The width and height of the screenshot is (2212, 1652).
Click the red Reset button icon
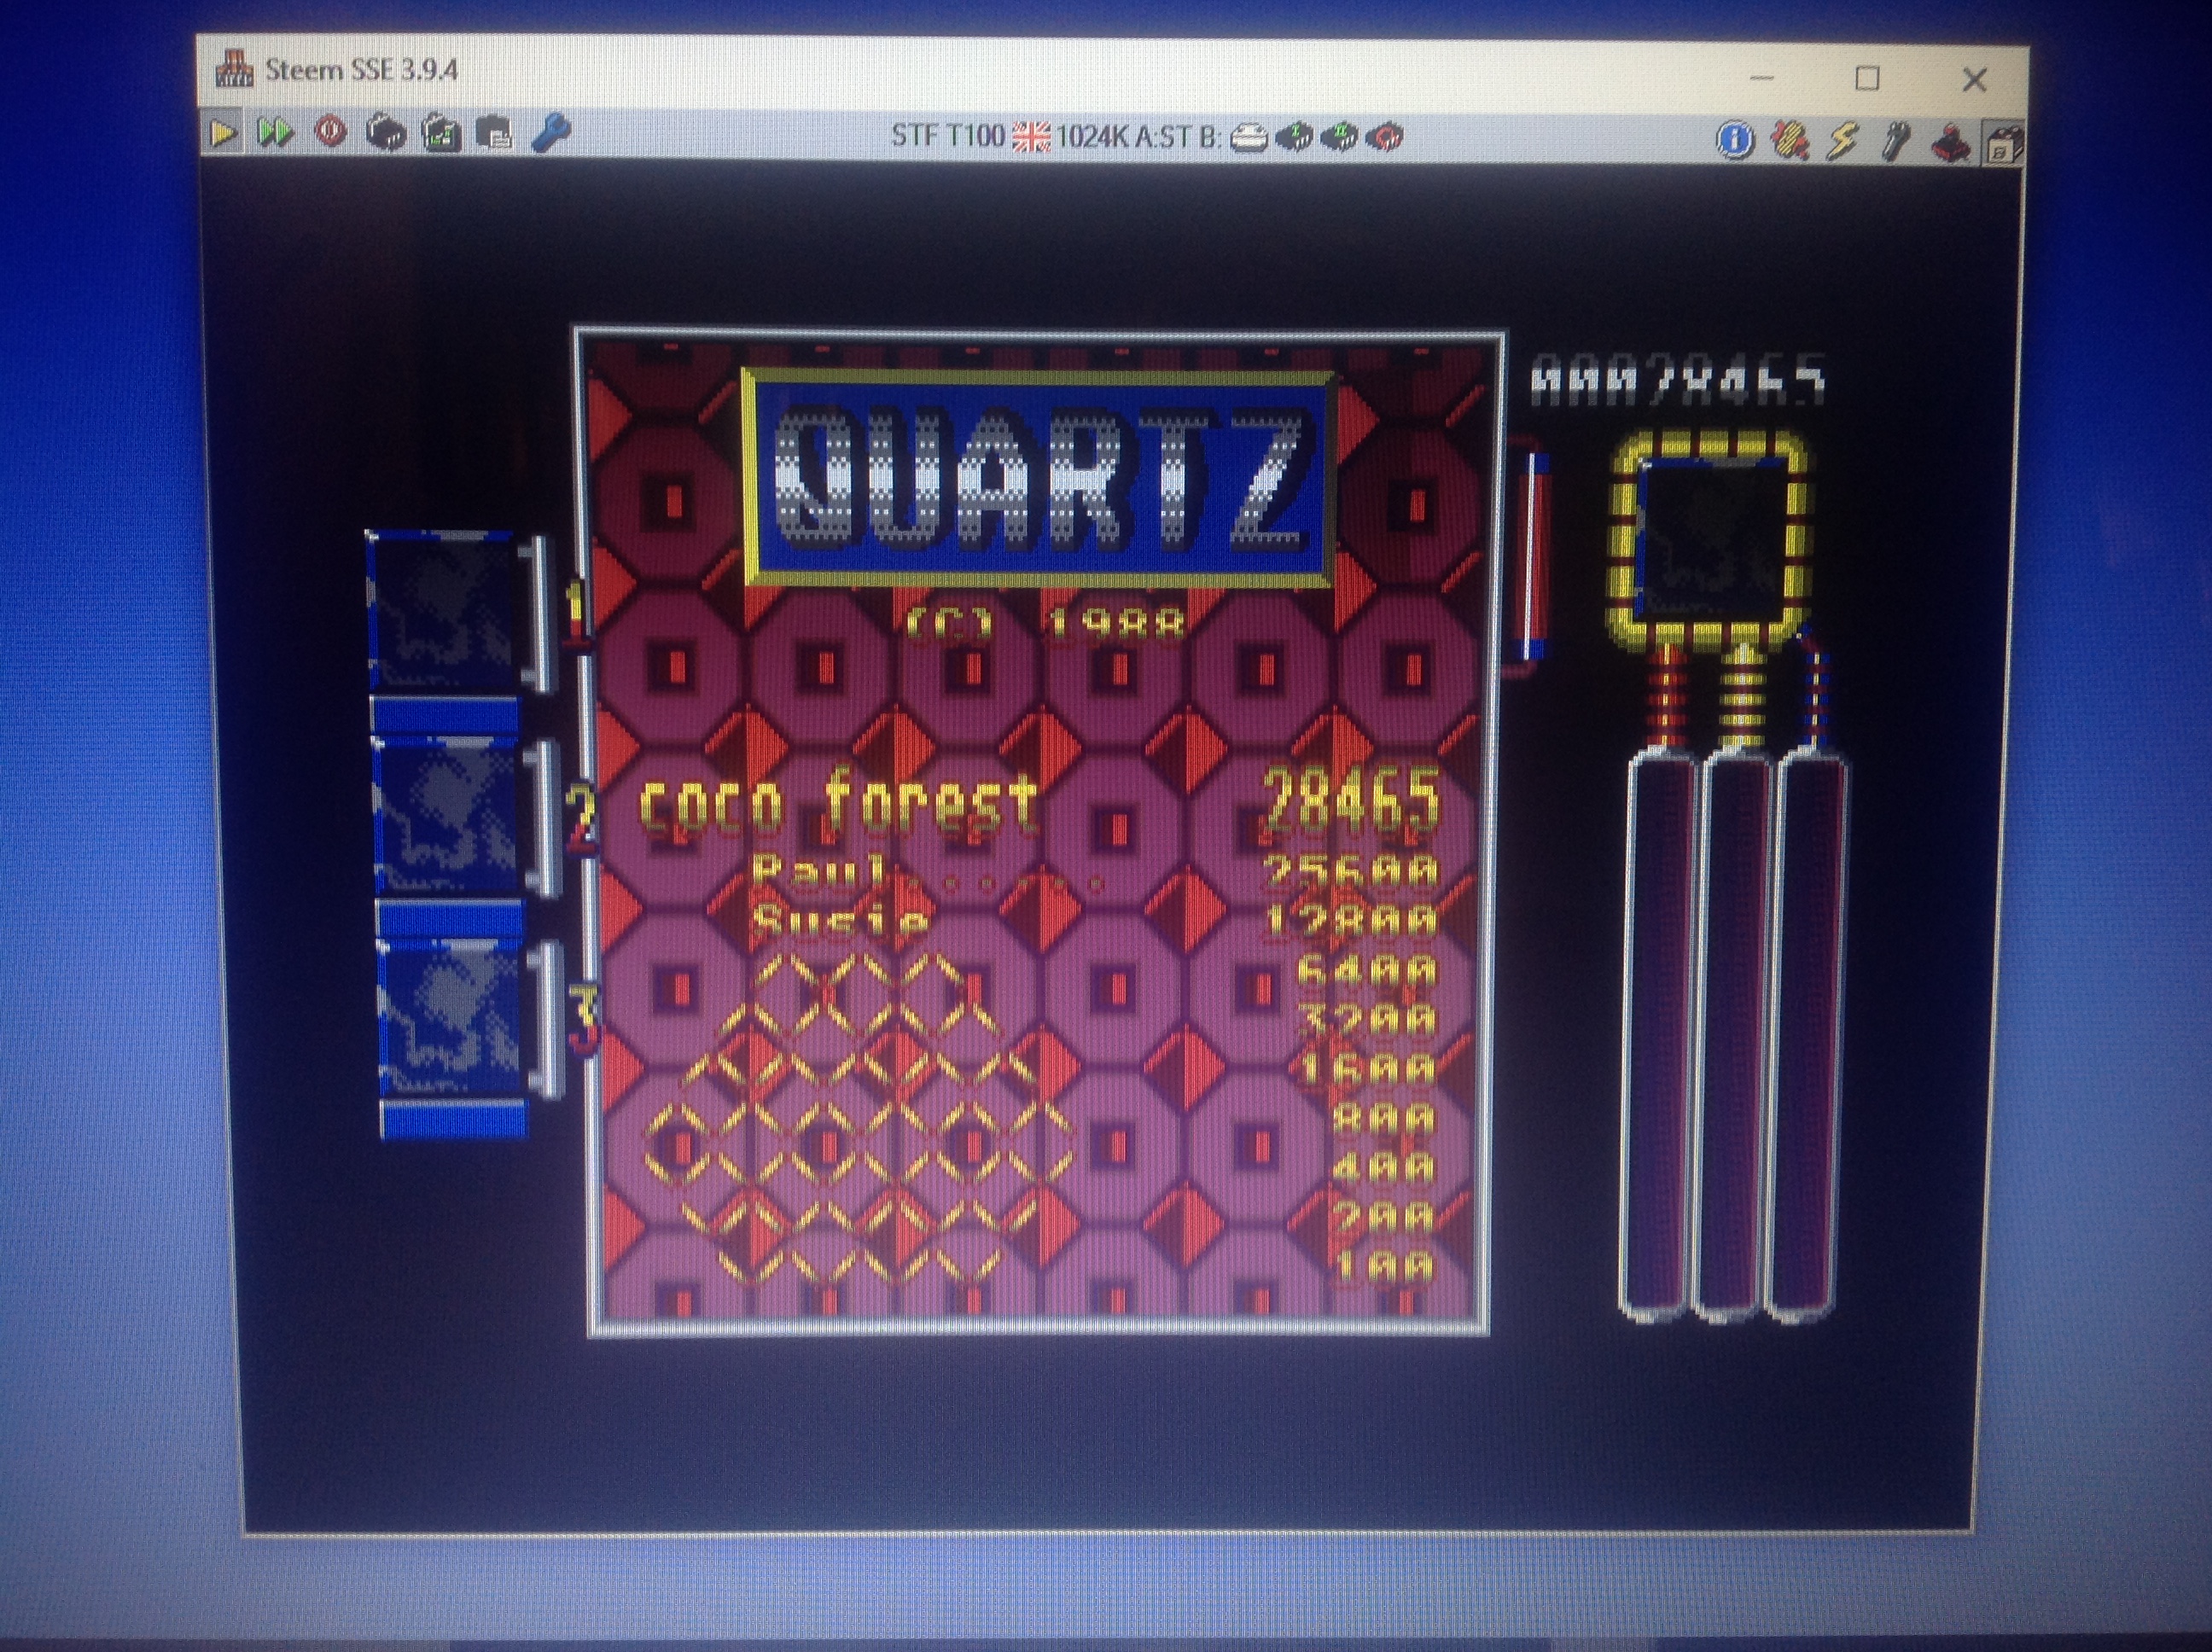(331, 133)
